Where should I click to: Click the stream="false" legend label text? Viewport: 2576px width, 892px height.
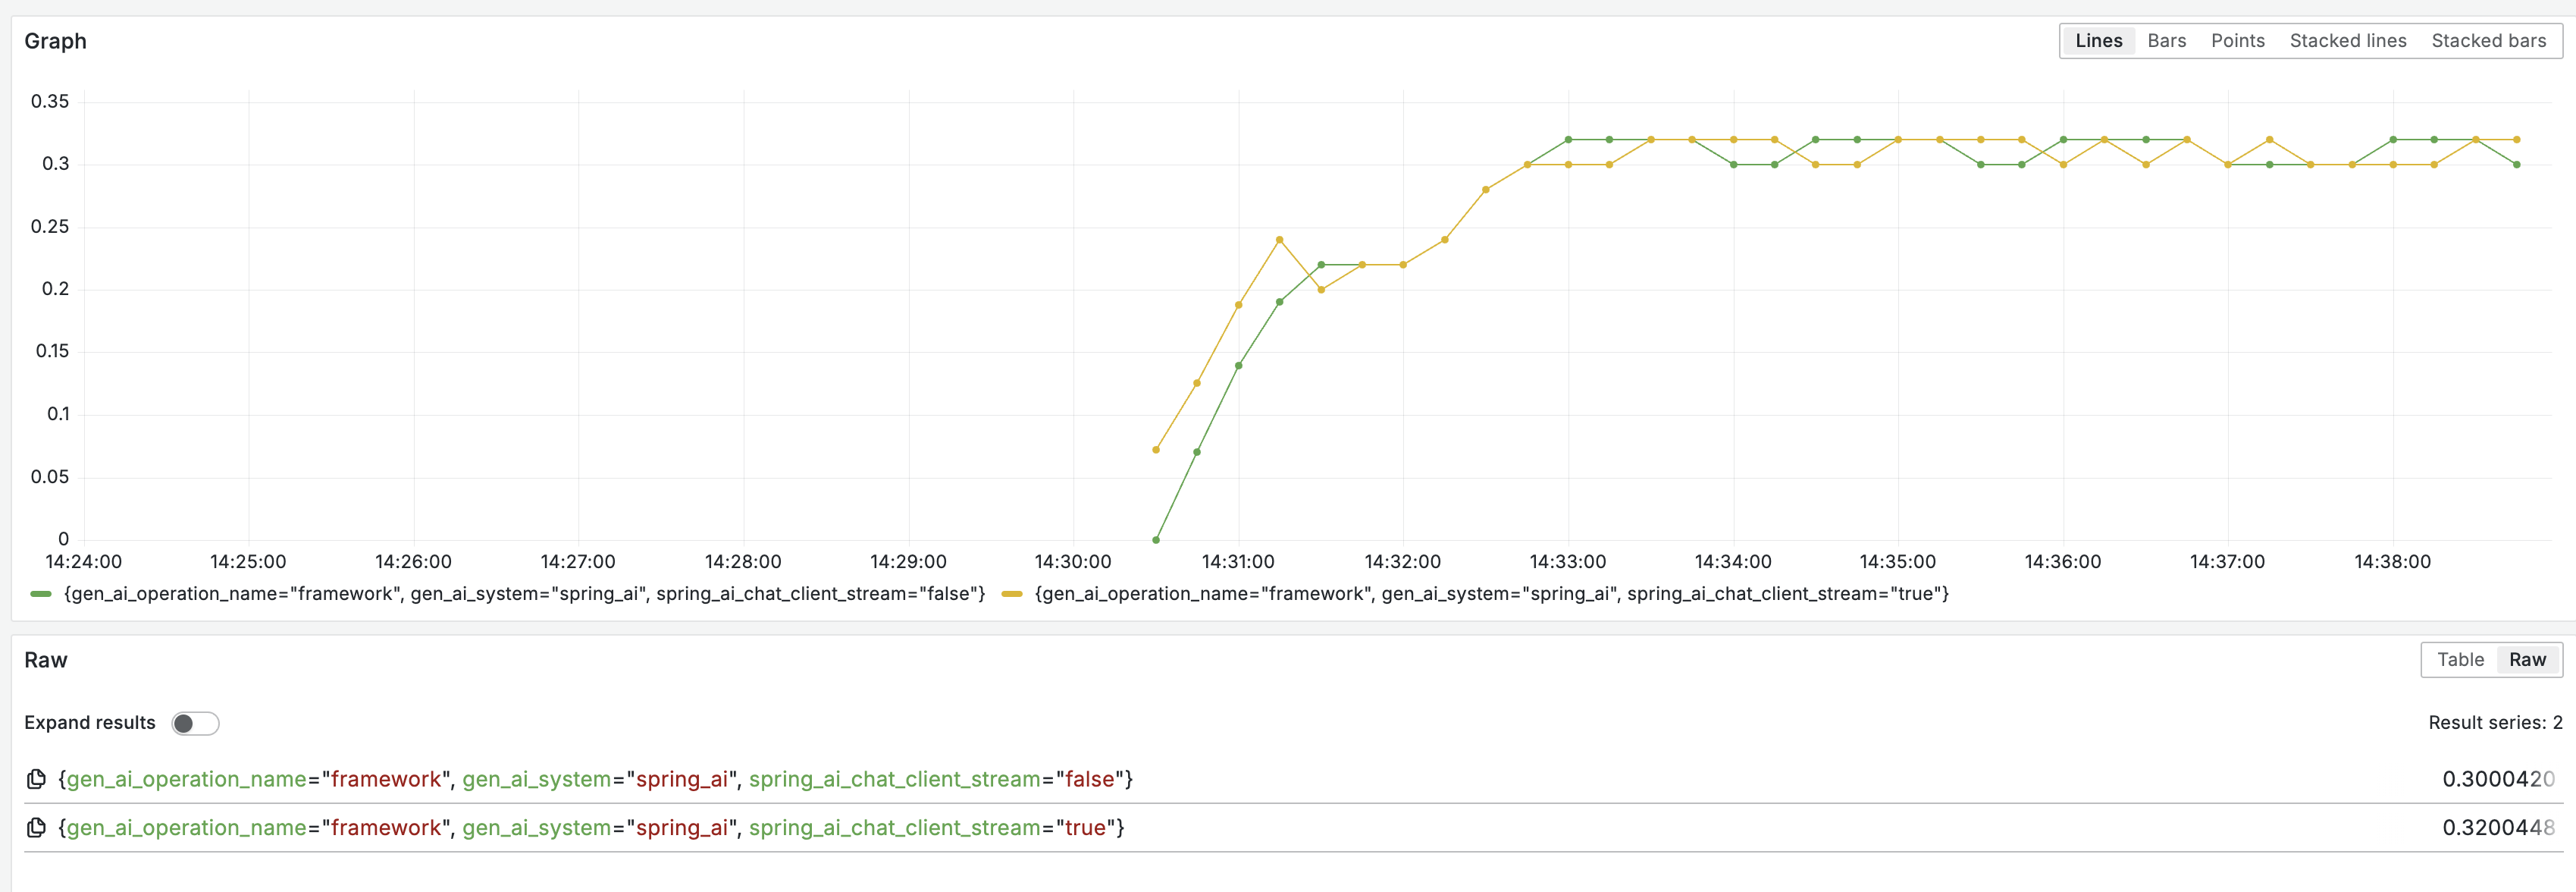[525, 594]
